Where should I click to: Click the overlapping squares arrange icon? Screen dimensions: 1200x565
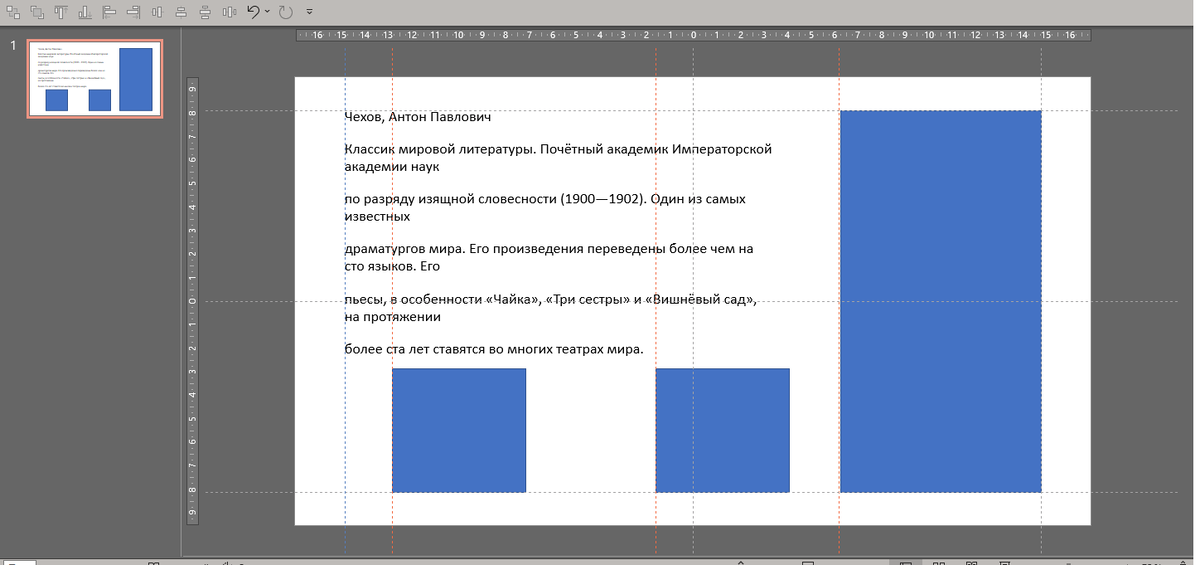(x=37, y=12)
